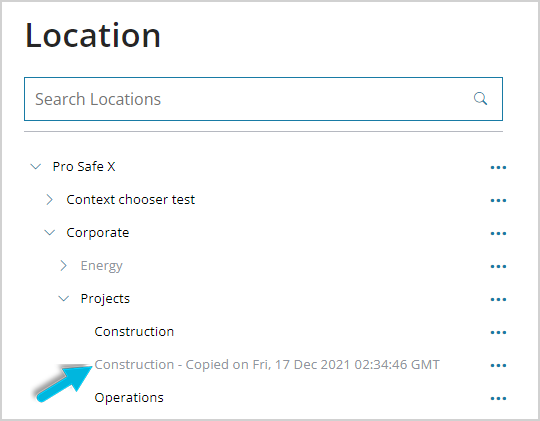Expand the Context chooser test node

click(x=50, y=199)
